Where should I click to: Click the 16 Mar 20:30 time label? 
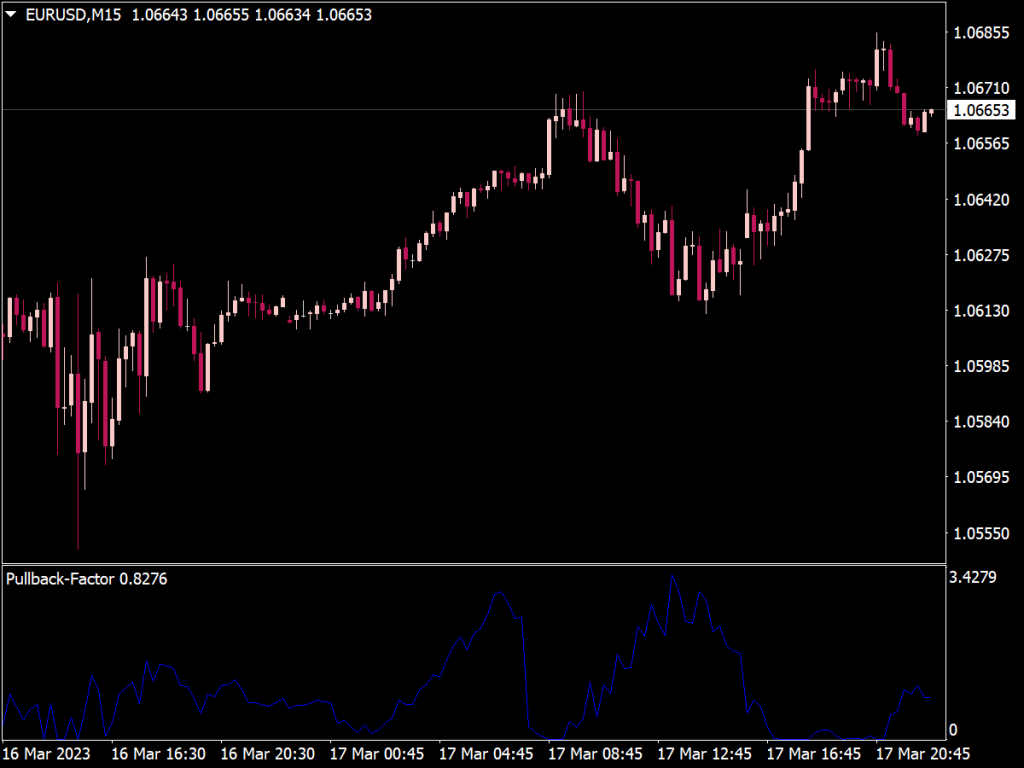point(268,754)
